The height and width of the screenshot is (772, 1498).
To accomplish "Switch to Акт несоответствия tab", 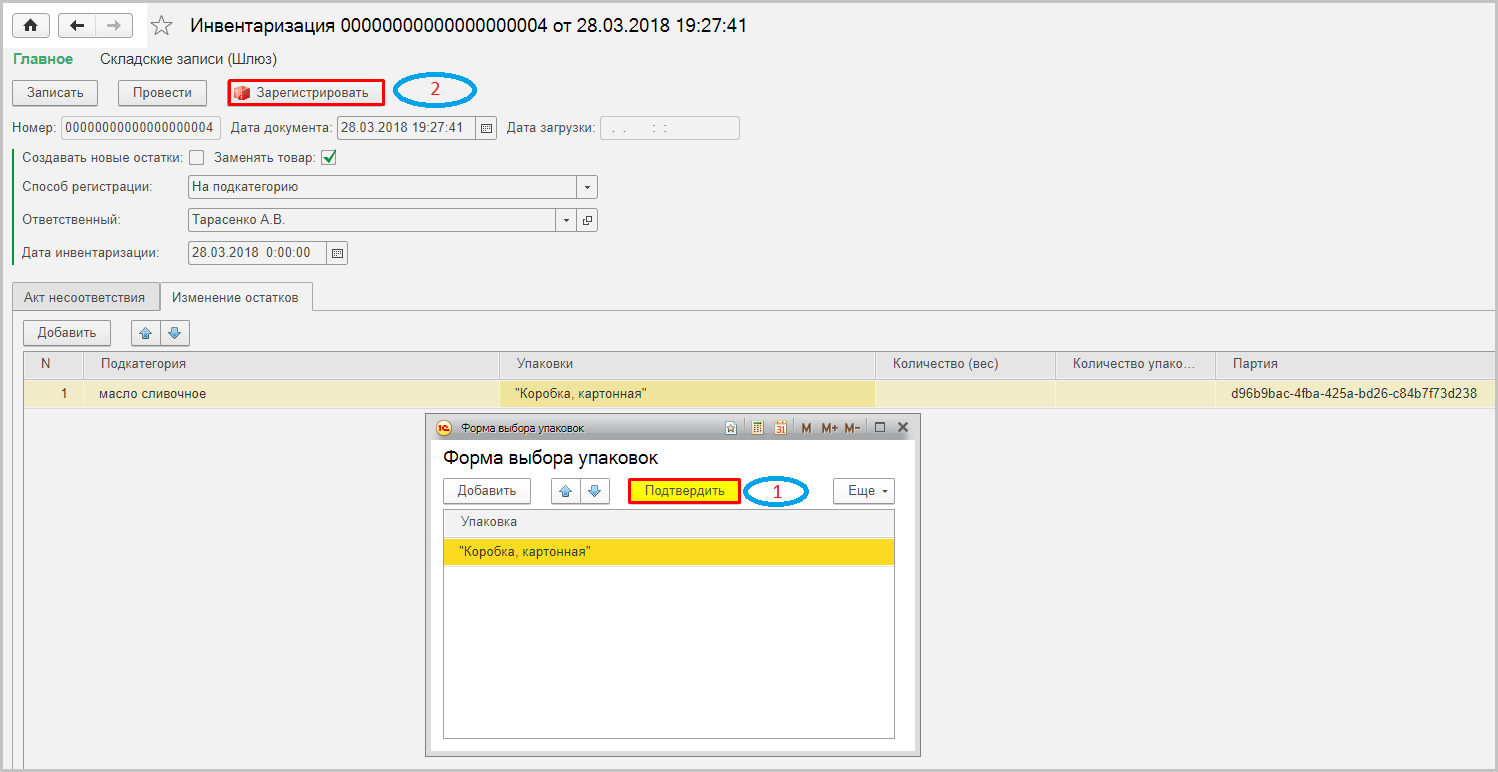I will [85, 297].
